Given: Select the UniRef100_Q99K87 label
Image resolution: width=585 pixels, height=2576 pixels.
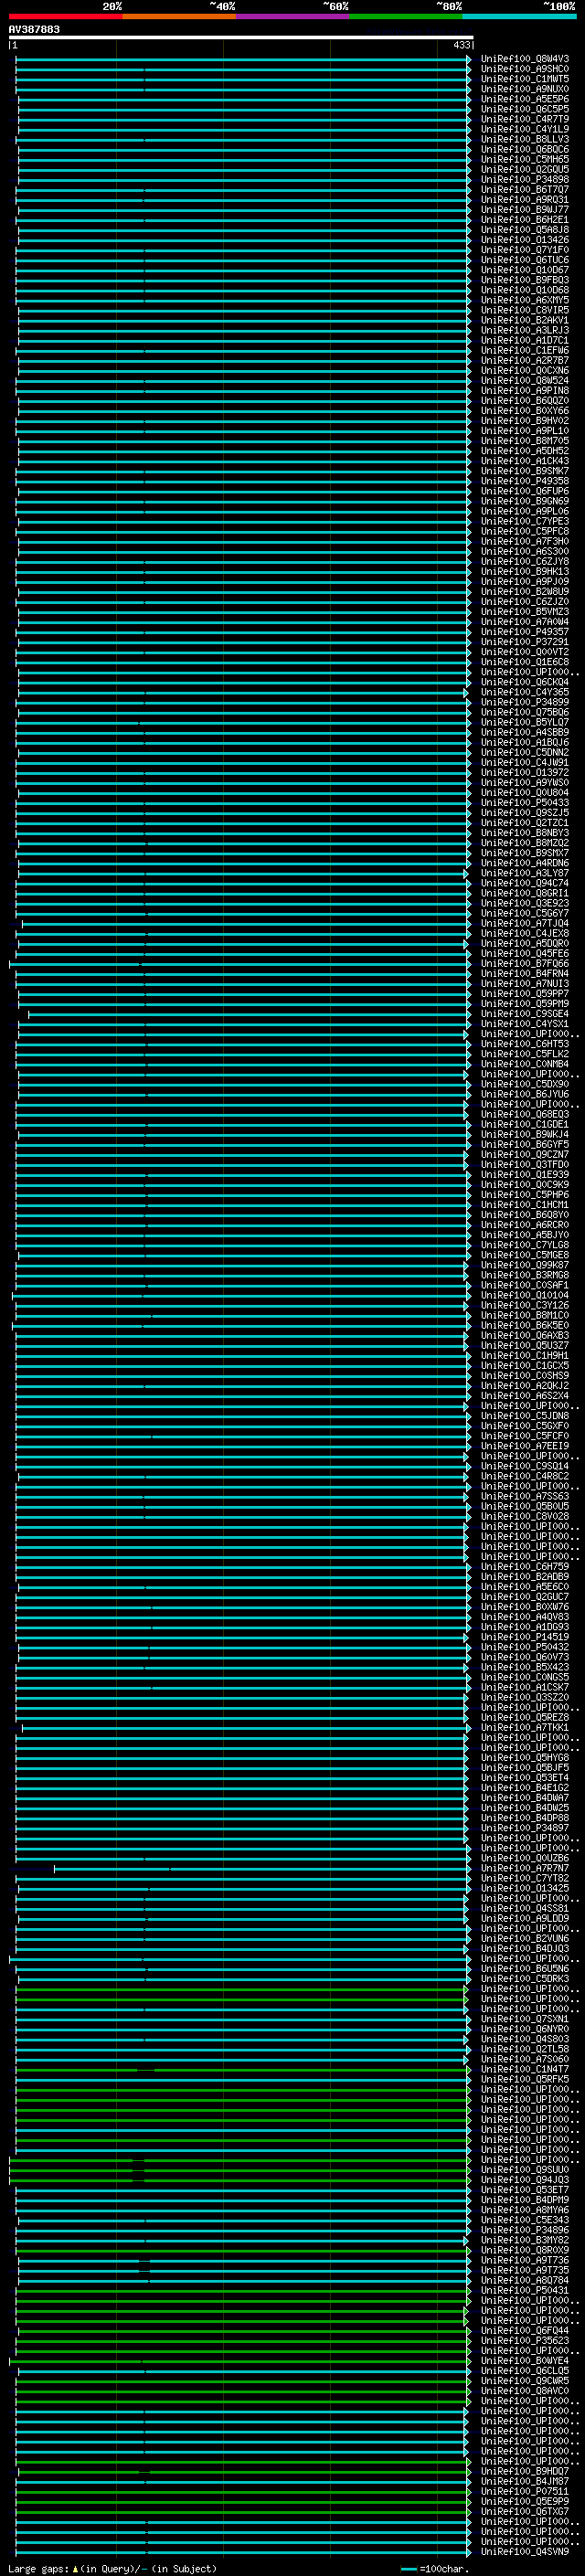Looking at the screenshot, I should (x=525, y=1265).
